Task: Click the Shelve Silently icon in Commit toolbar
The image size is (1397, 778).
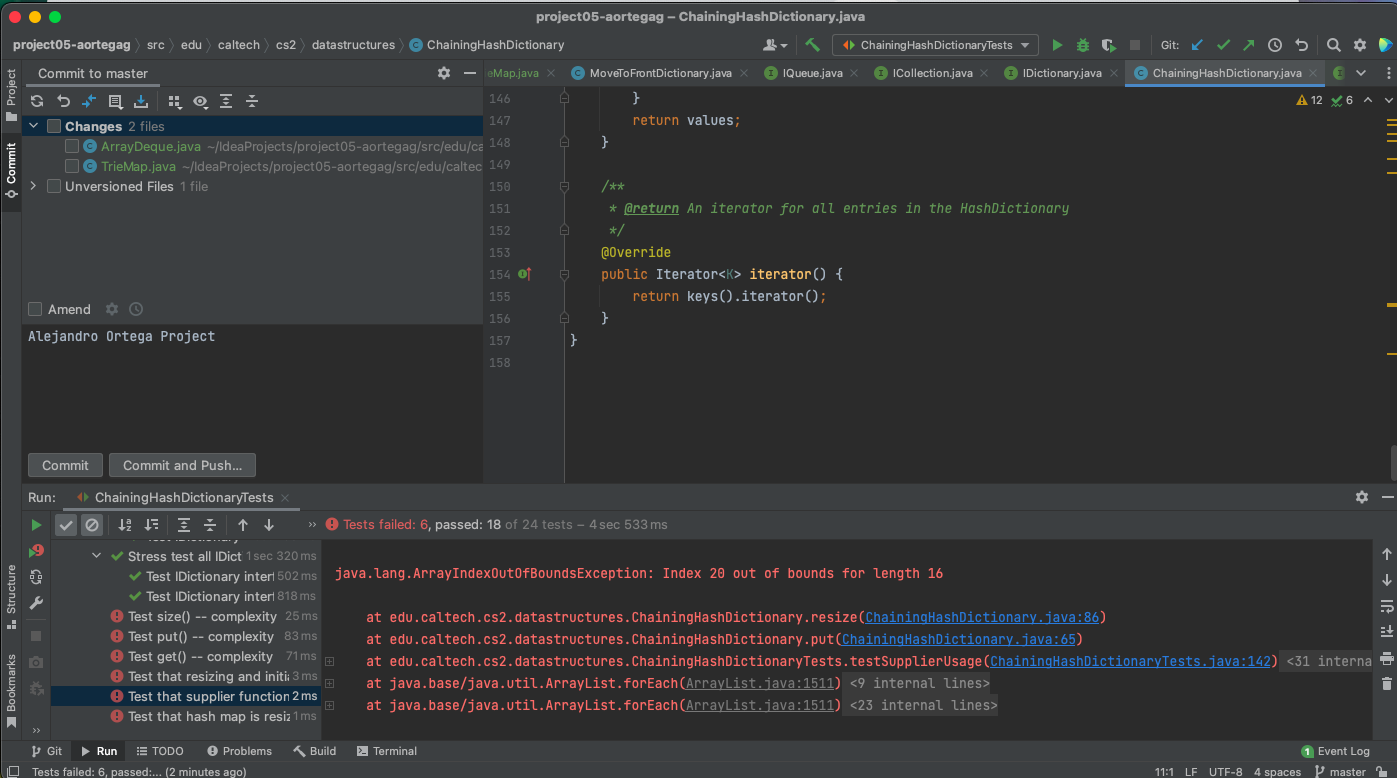Action: coord(141,101)
